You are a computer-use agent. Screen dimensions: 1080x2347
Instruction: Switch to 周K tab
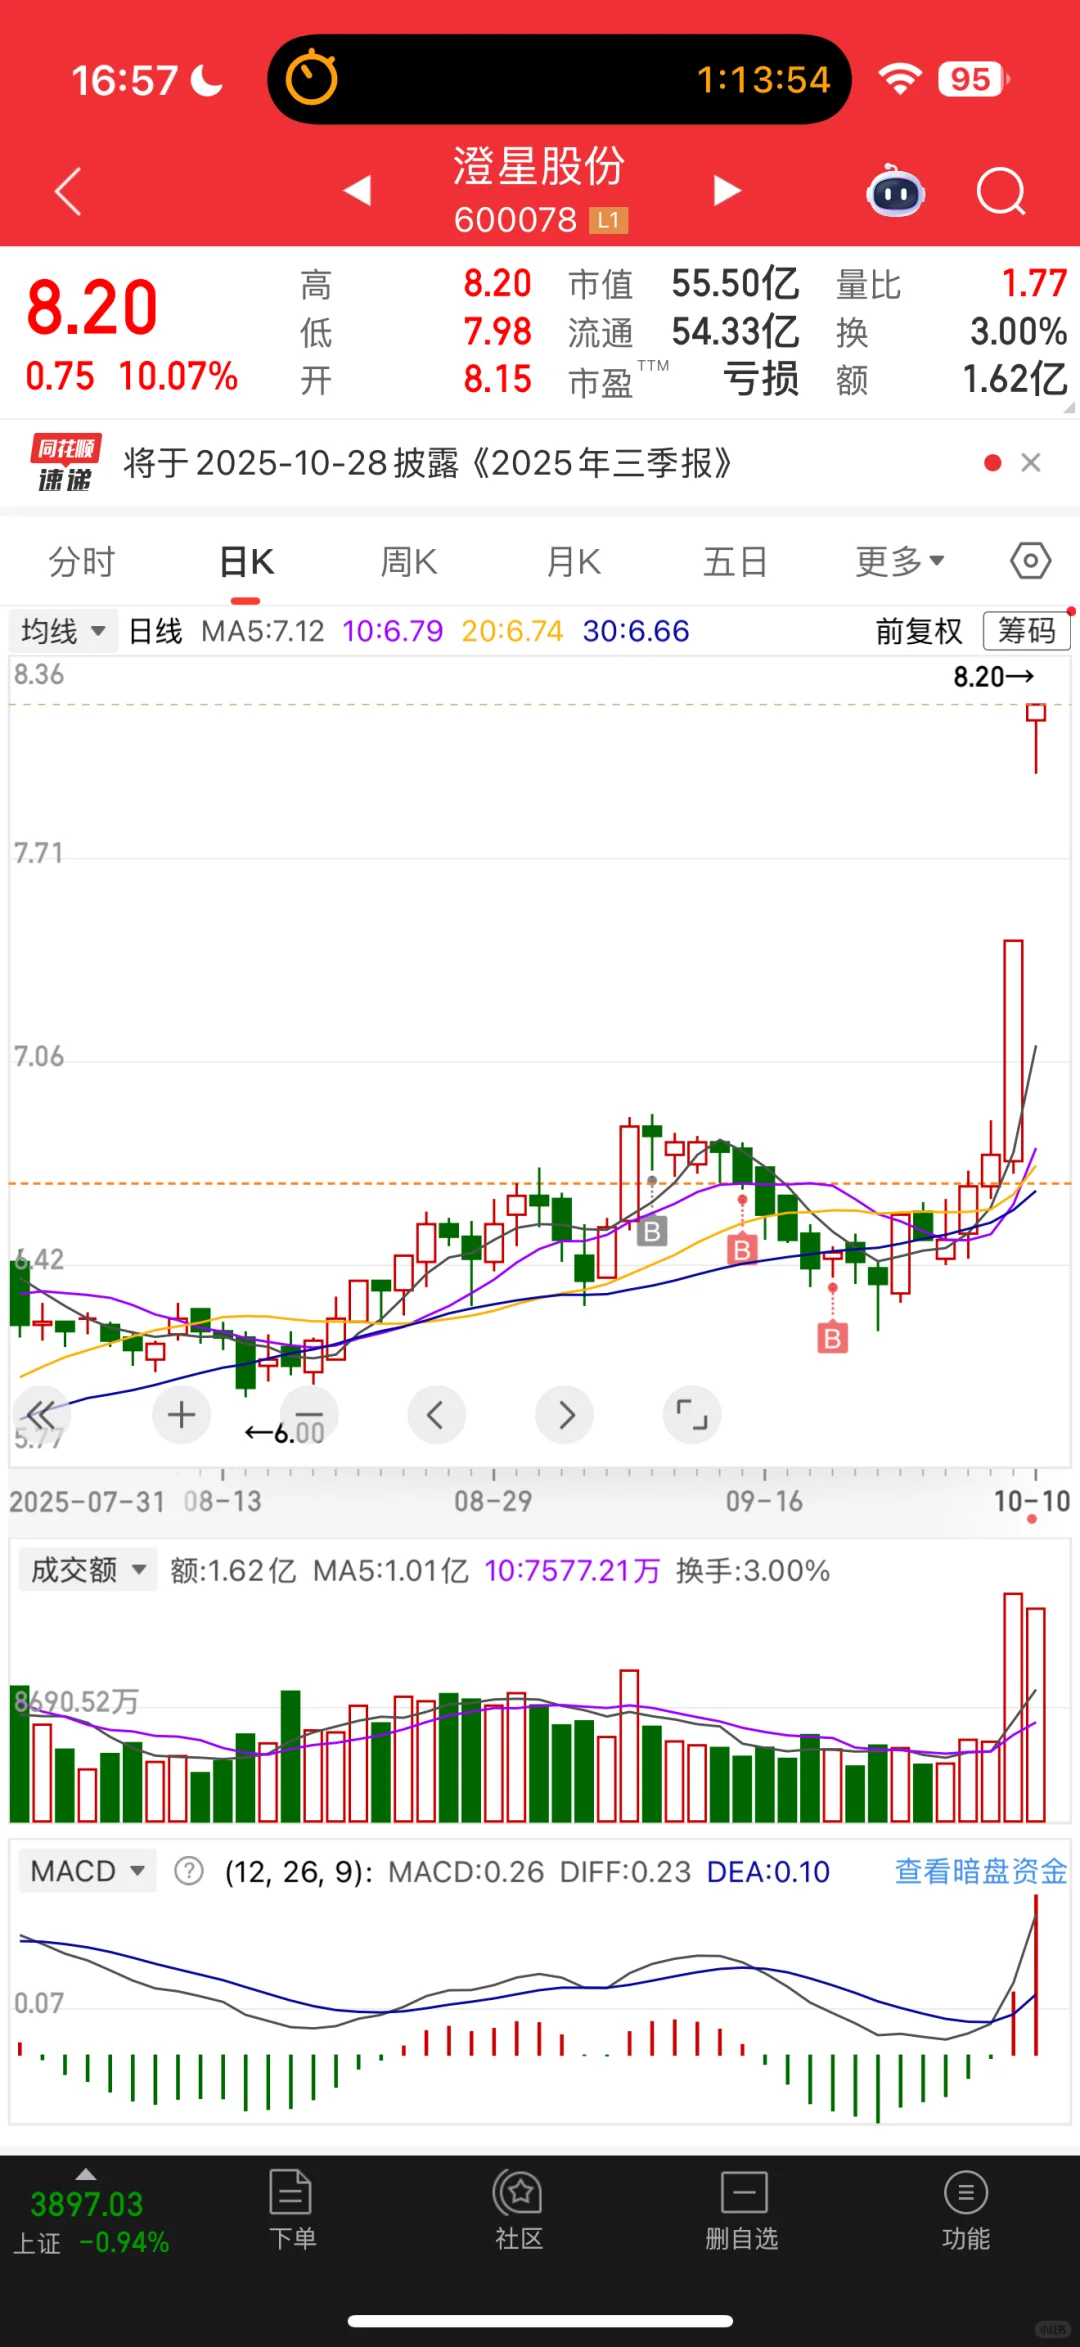[x=409, y=562]
